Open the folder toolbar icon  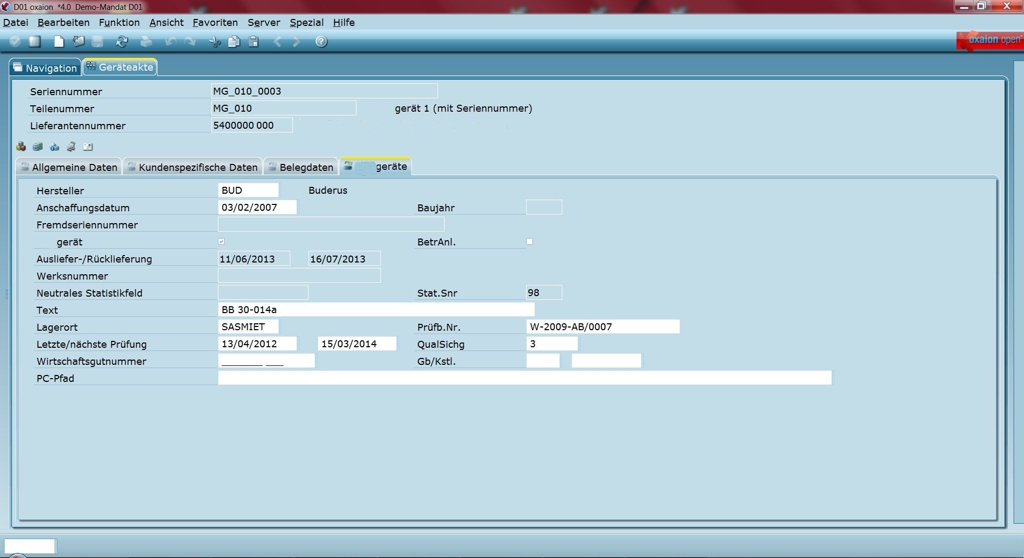coord(78,42)
